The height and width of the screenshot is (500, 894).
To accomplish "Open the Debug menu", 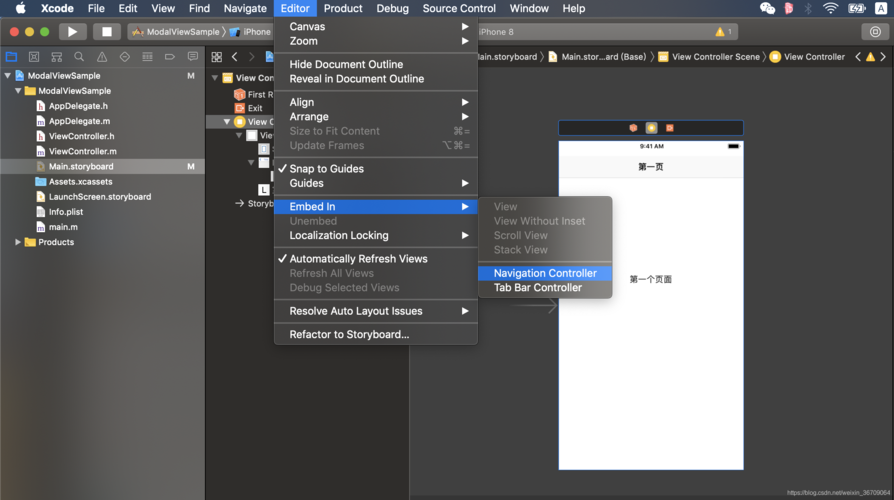I will point(392,8).
